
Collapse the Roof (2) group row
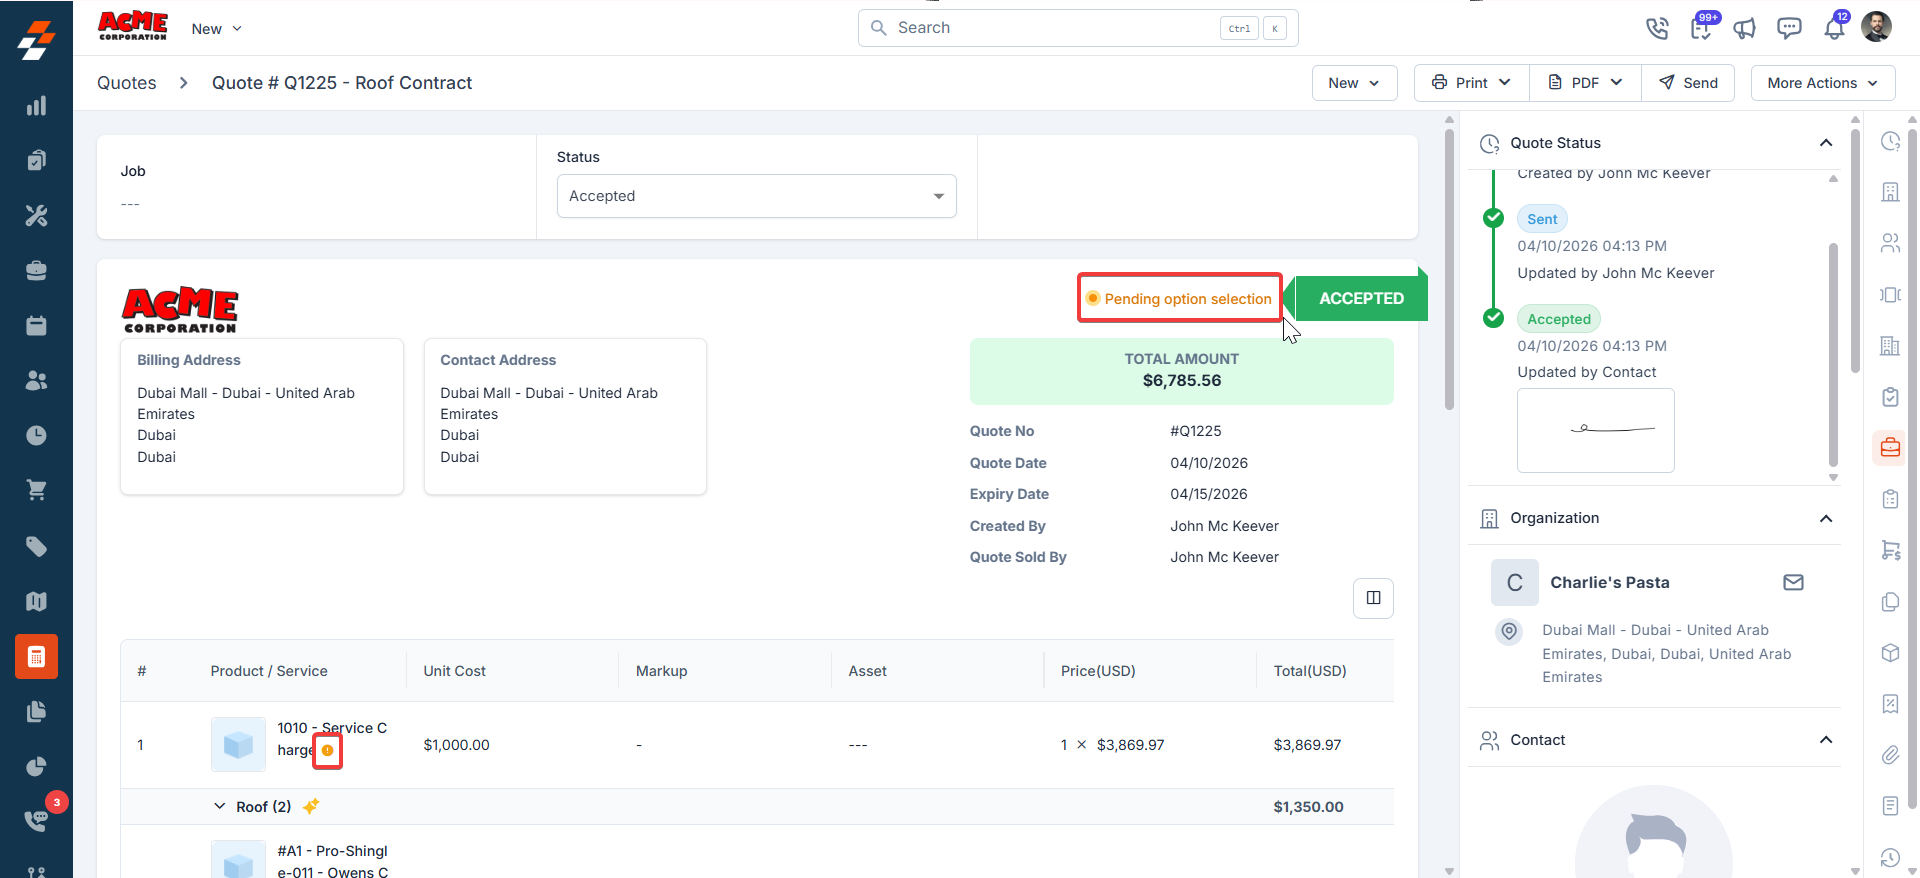tap(219, 806)
